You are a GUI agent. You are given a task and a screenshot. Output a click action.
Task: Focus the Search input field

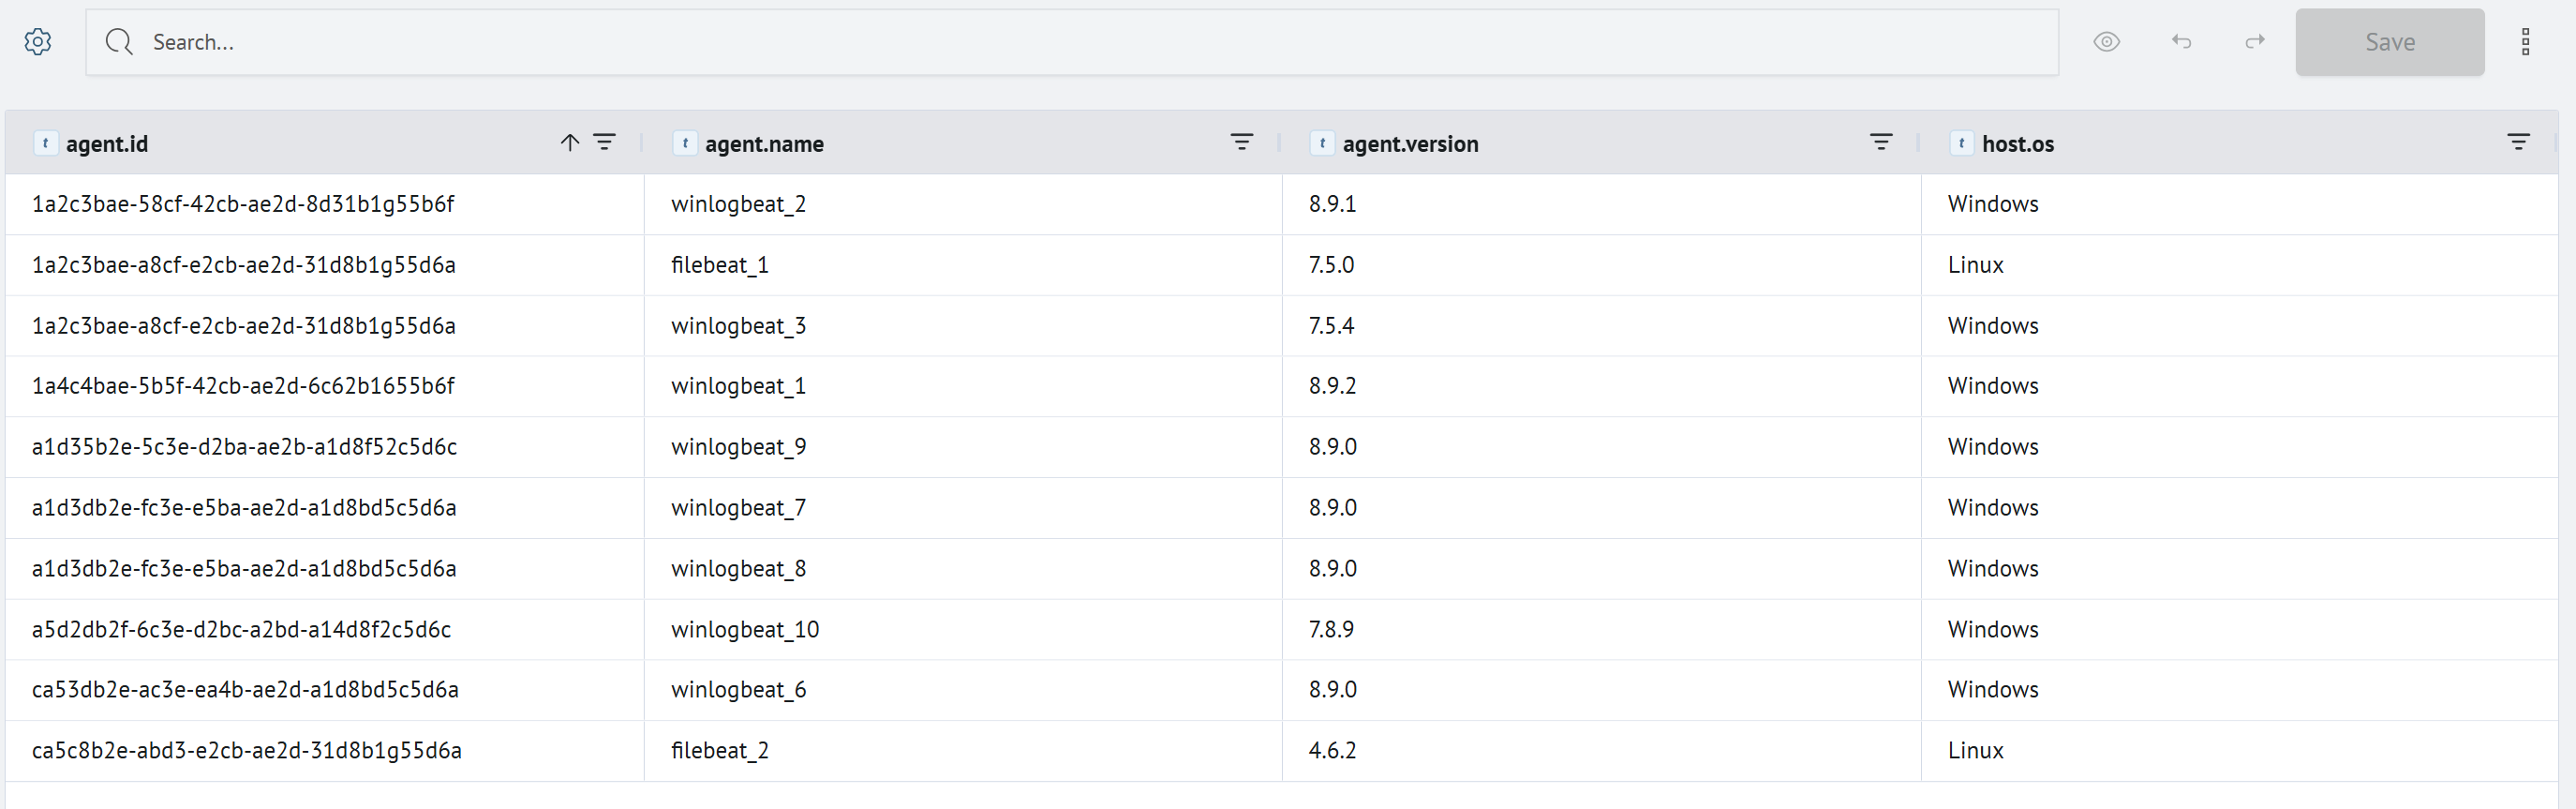point(1072,42)
